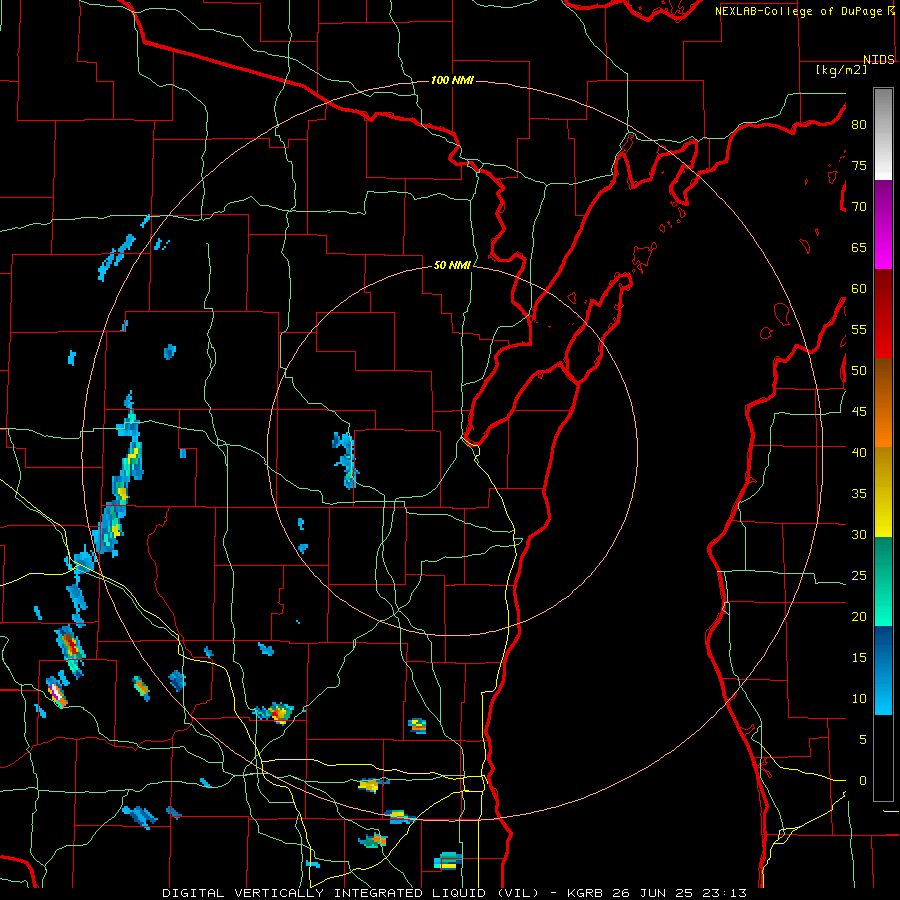Click the 15 value on color scale

coord(859,658)
